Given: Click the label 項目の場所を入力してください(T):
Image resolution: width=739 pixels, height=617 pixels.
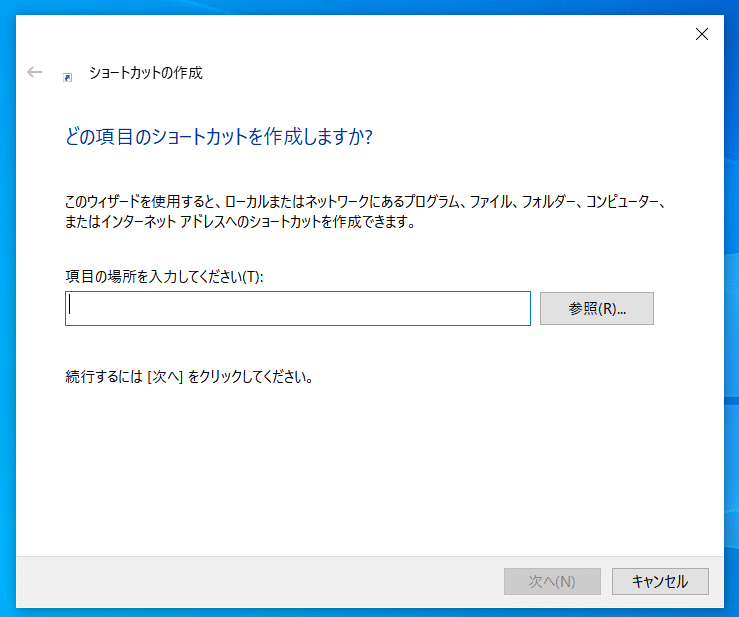Looking at the screenshot, I should [164, 276].
